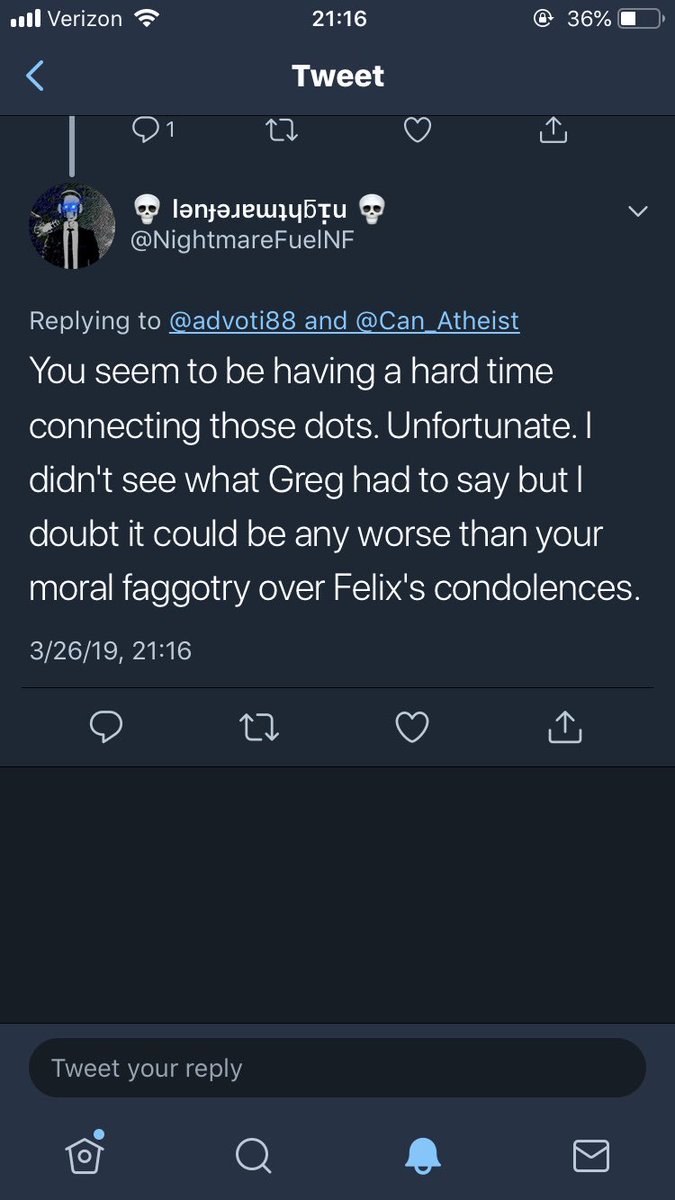
Task: Tap the Tweet your reply field
Action: point(337,1068)
